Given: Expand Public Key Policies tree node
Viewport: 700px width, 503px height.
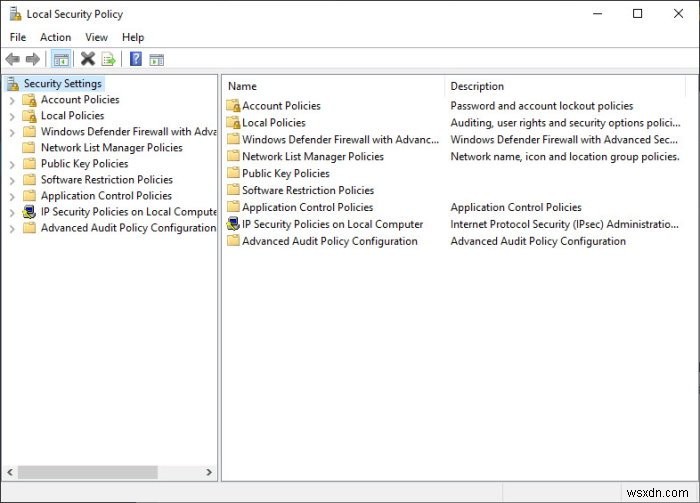Looking at the screenshot, I should pos(12,164).
